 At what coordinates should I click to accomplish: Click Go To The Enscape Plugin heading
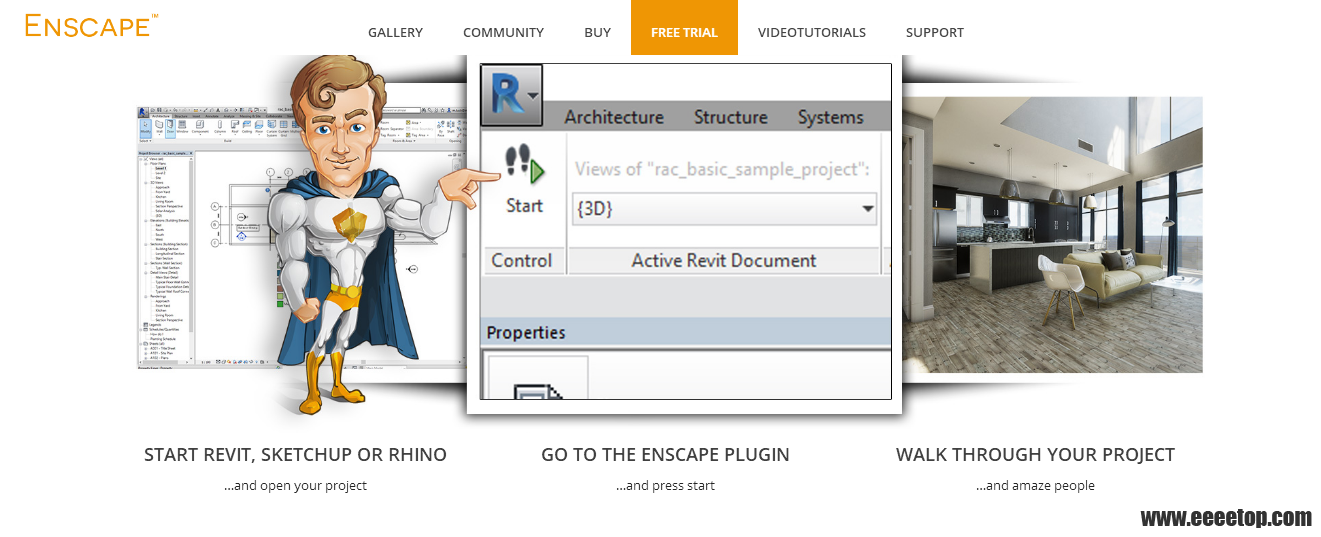click(665, 454)
